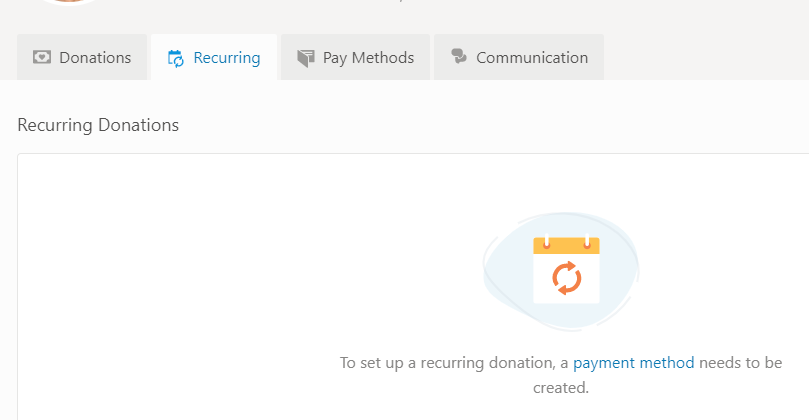
Task: Follow the "payment method" link
Action: click(633, 363)
